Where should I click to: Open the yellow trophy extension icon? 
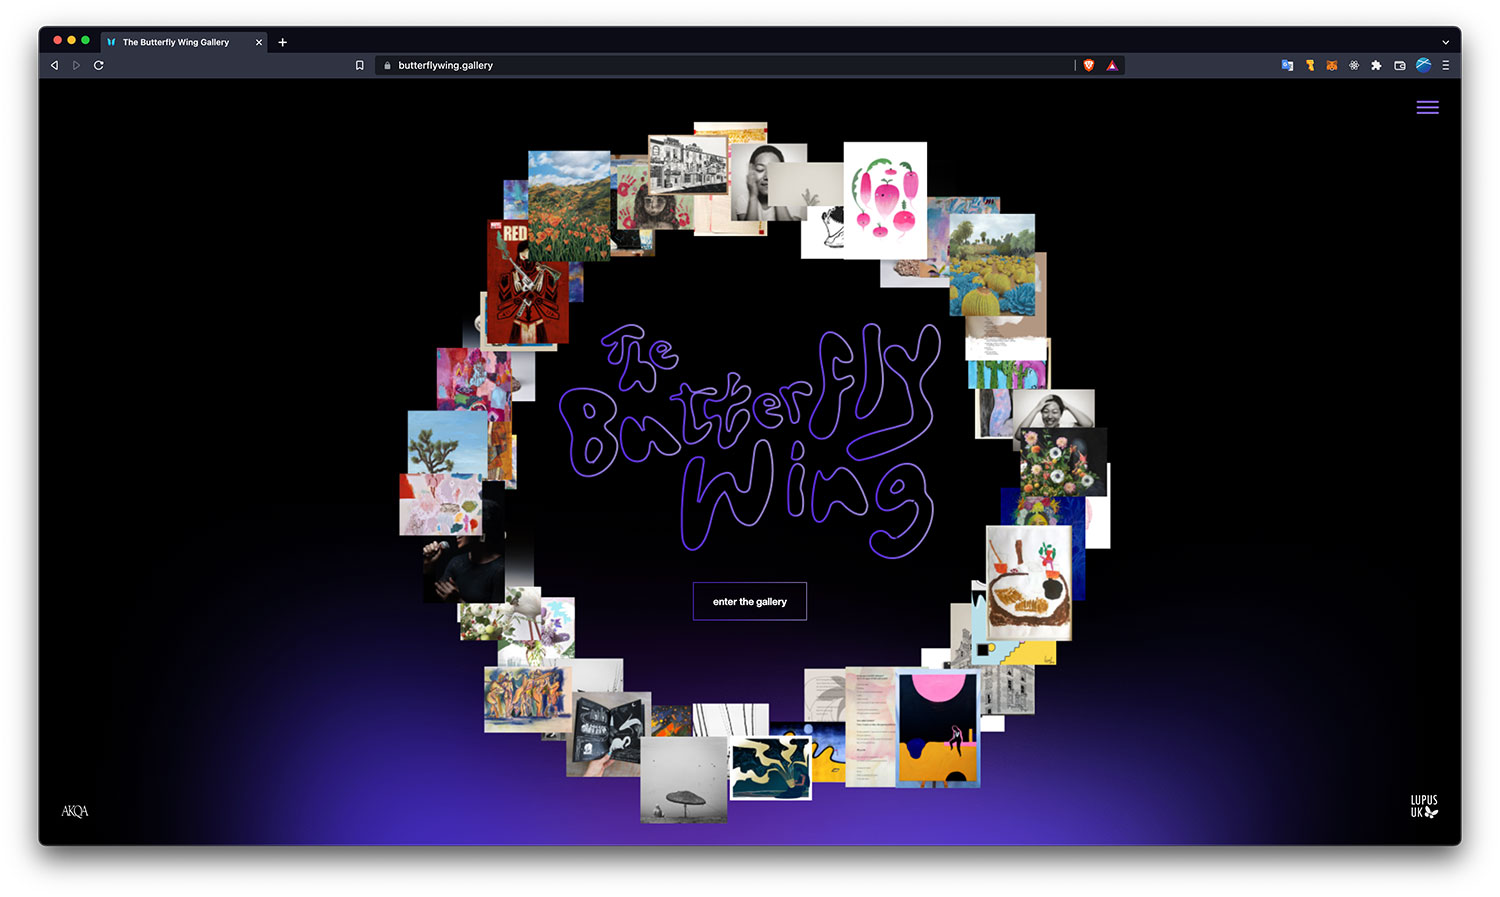1310,65
